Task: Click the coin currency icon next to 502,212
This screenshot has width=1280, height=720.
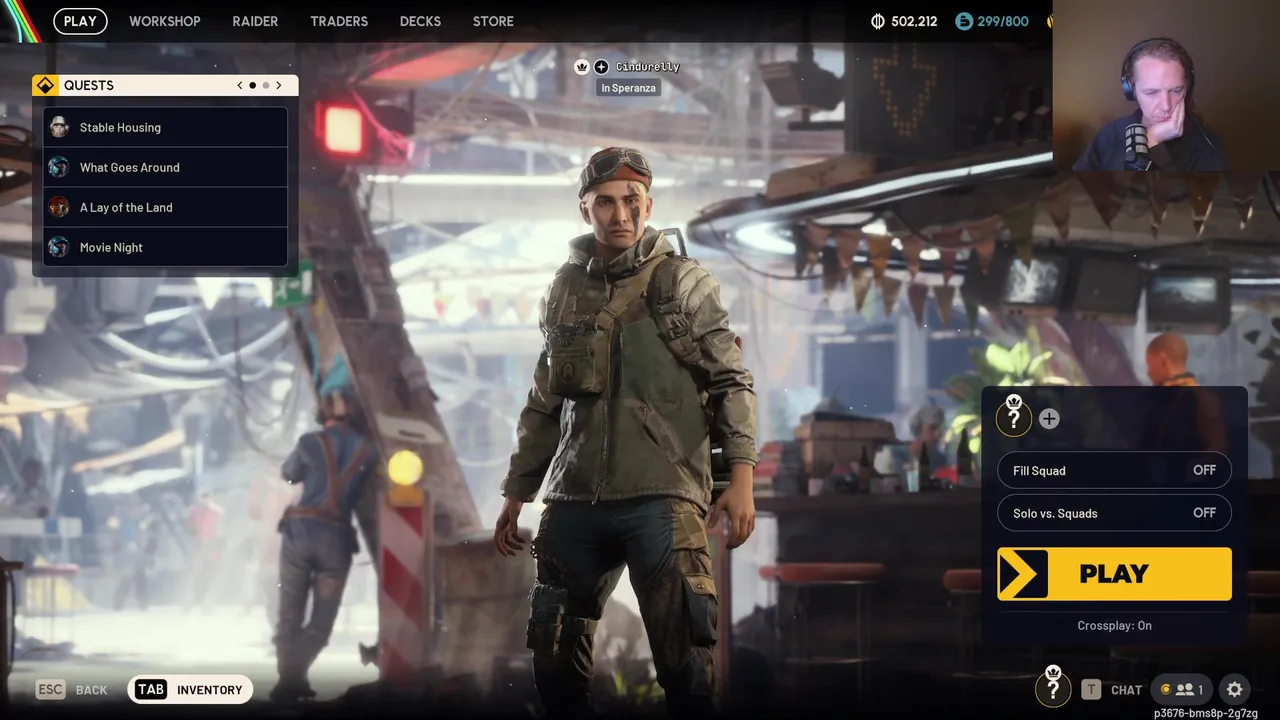Action: pos(878,21)
